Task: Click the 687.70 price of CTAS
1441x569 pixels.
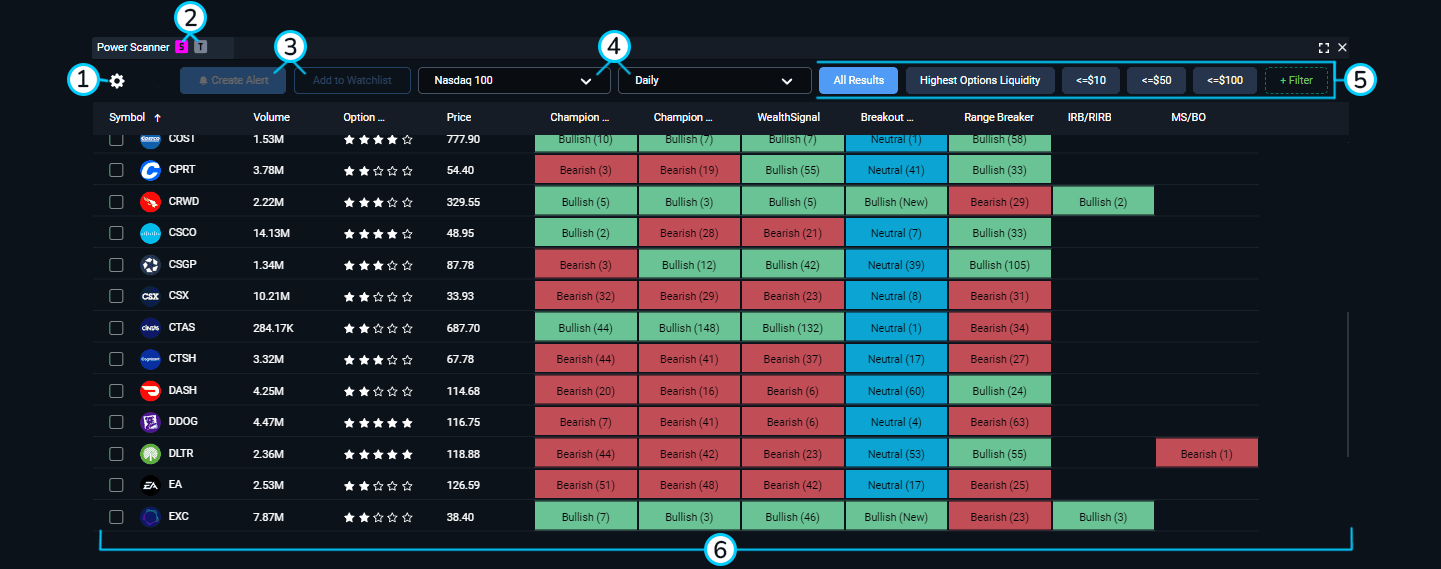Action: (463, 328)
